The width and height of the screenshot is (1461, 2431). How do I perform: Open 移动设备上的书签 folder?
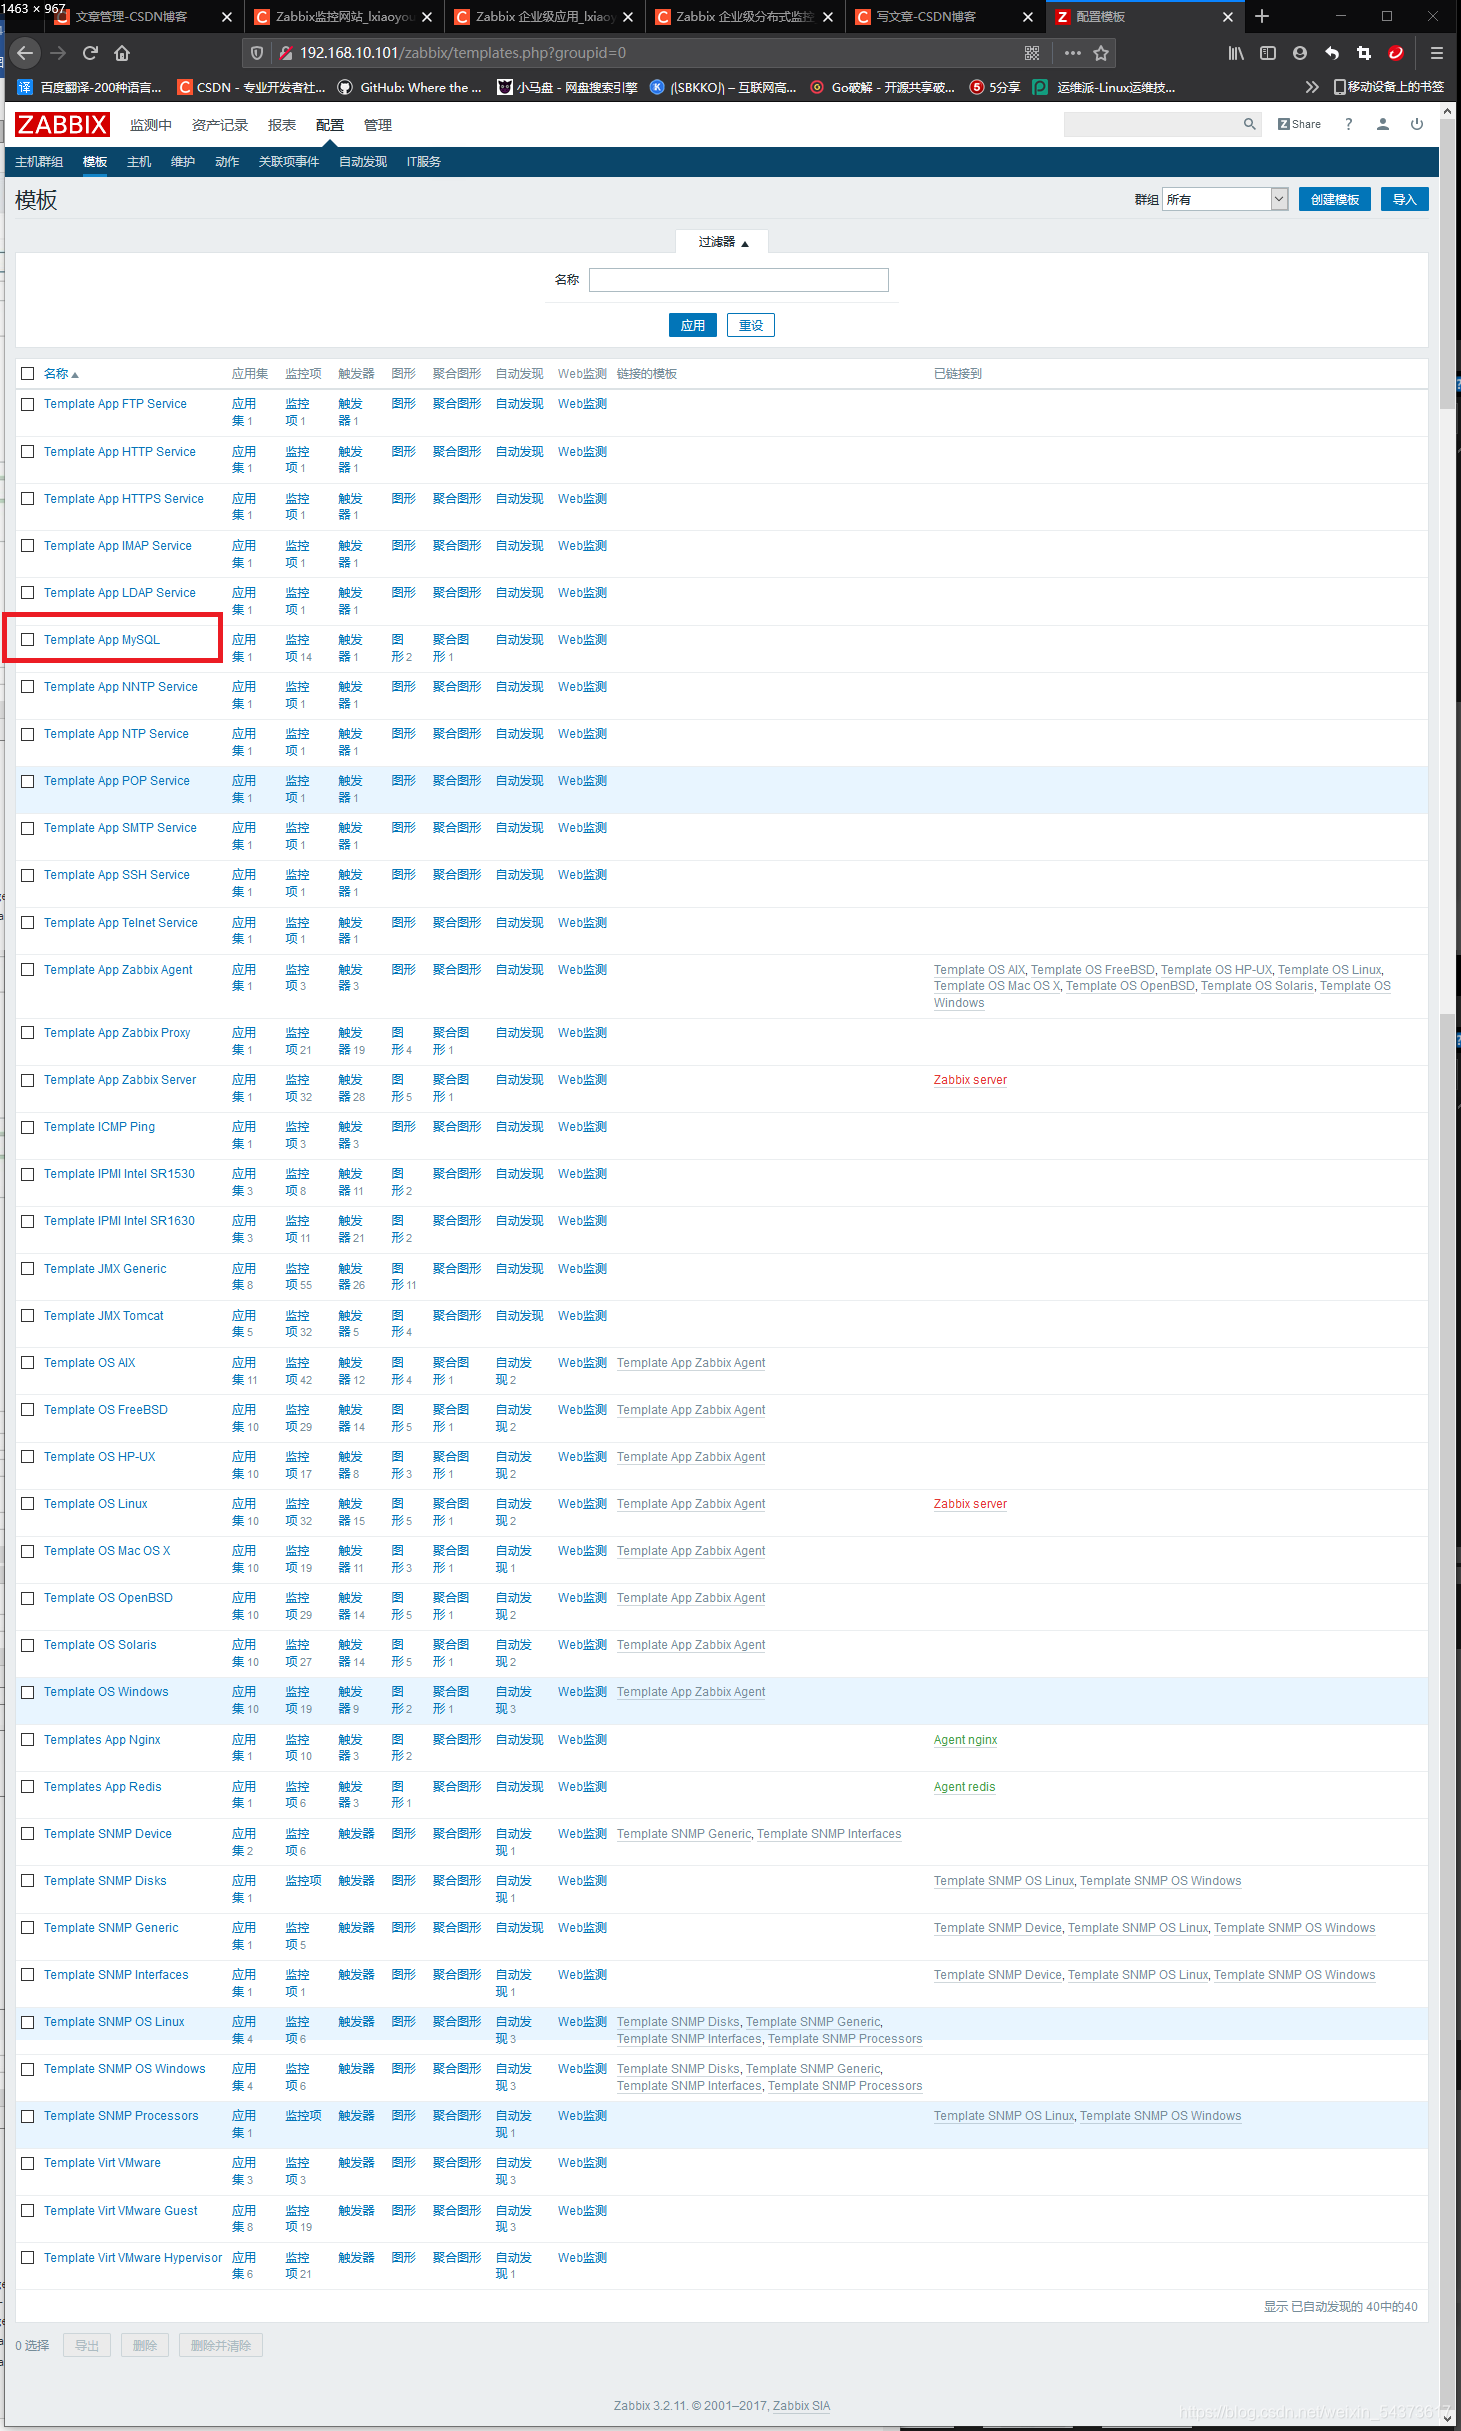[x=1389, y=88]
